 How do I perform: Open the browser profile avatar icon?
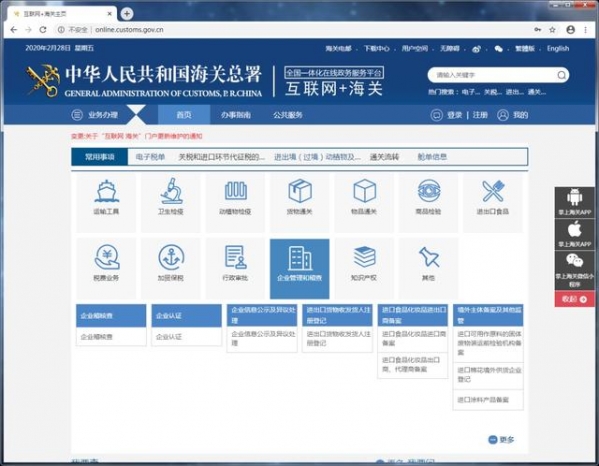(x=570, y=30)
